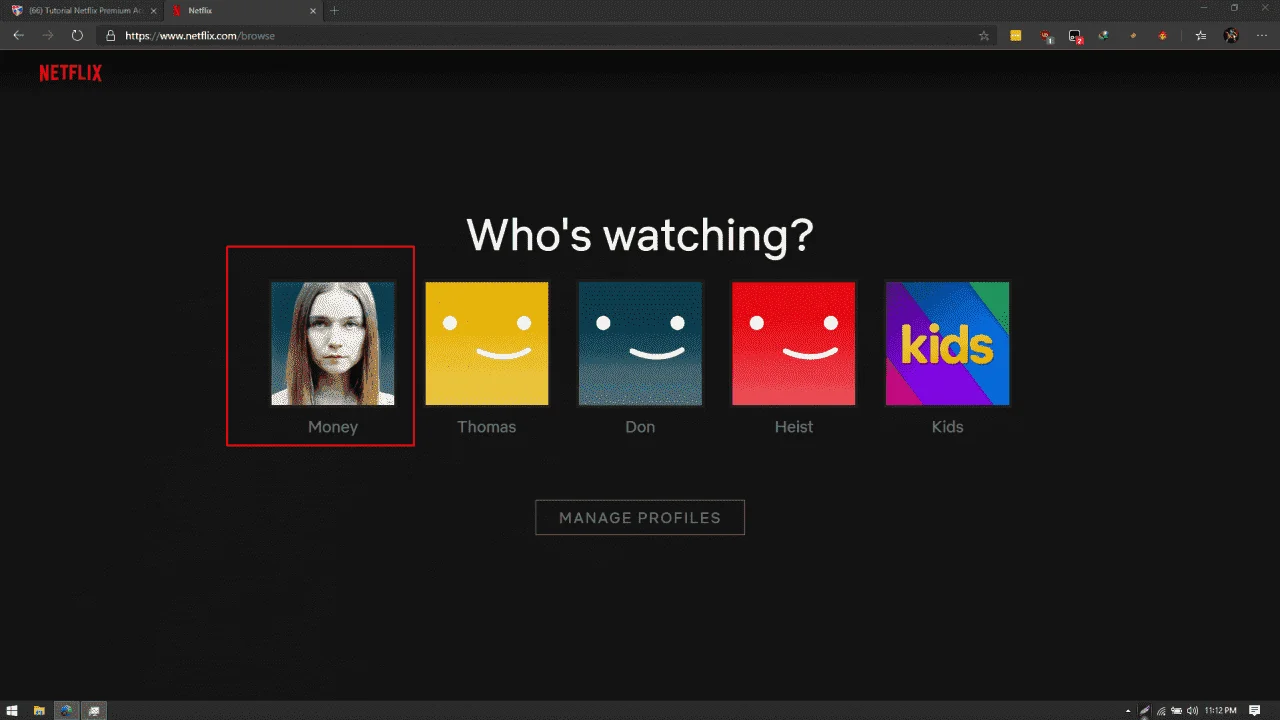Open the extension with red 2 badge
1280x720 pixels.
(x=1075, y=36)
